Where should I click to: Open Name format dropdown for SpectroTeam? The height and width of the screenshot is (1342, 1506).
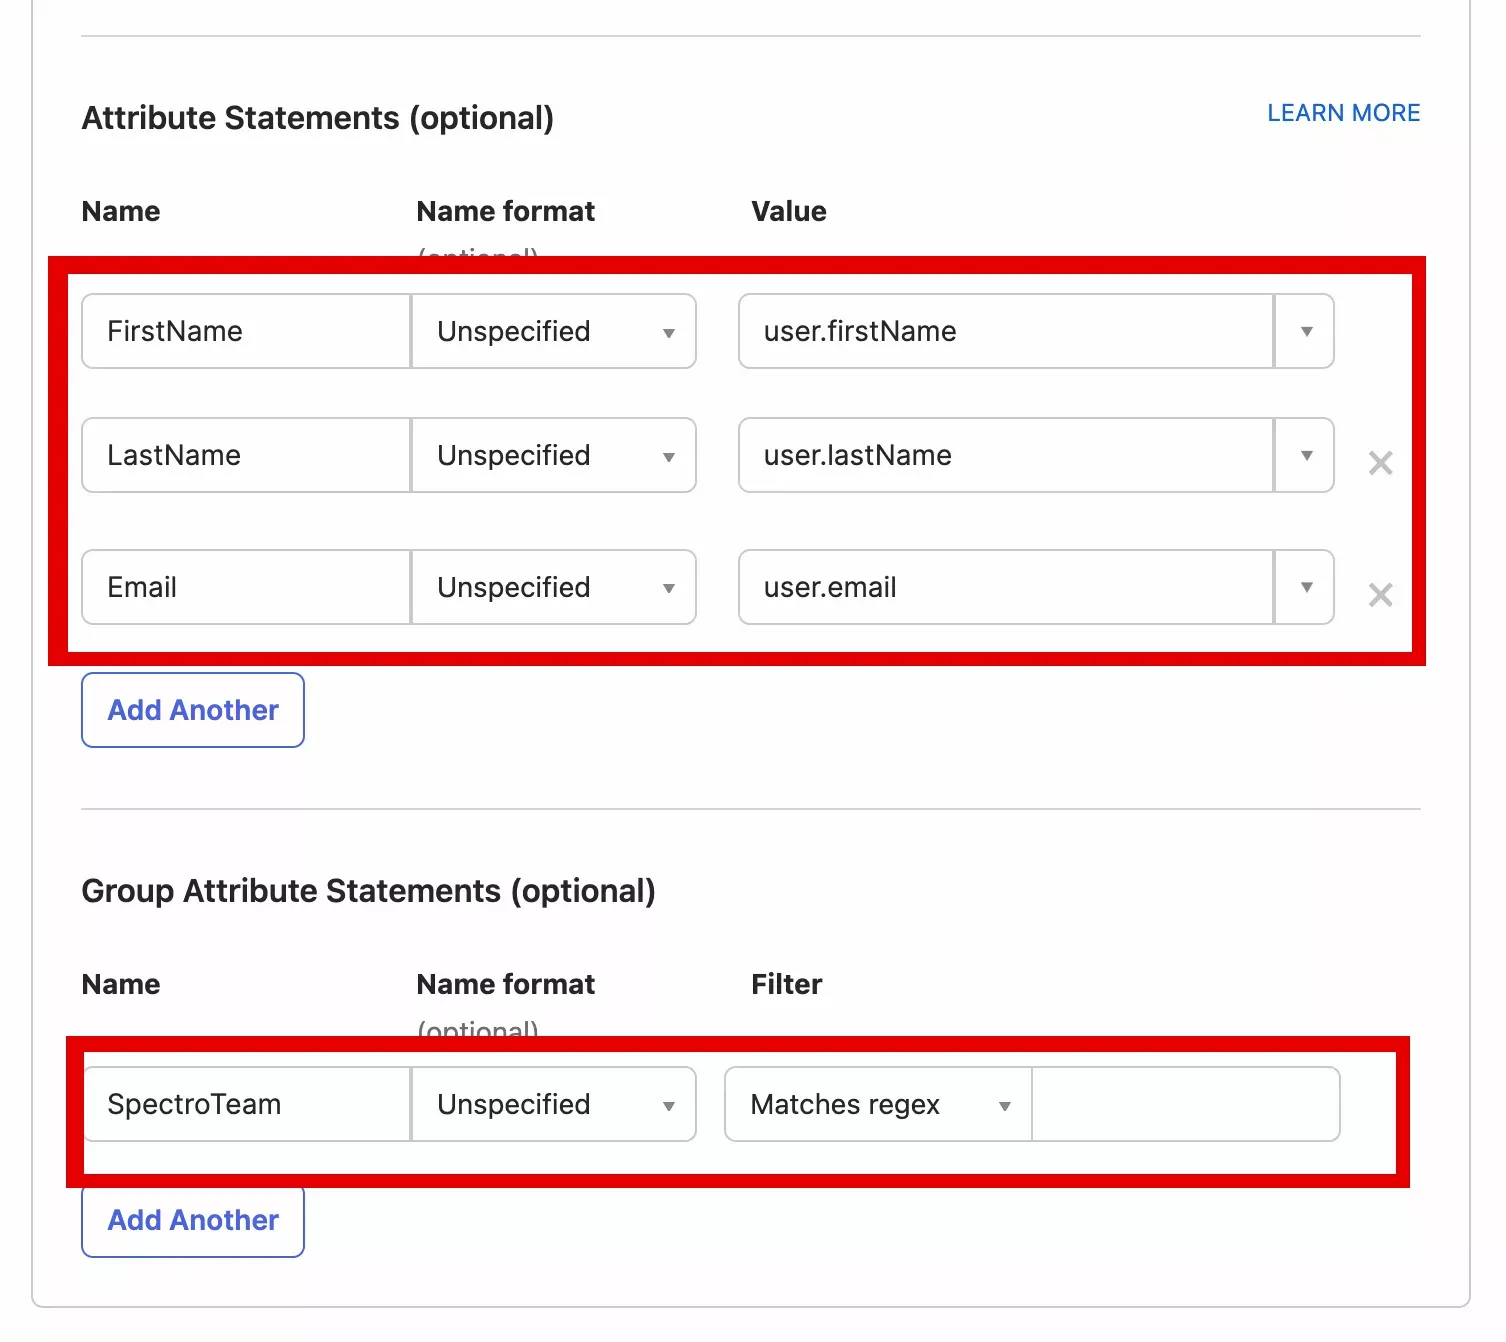click(554, 1104)
